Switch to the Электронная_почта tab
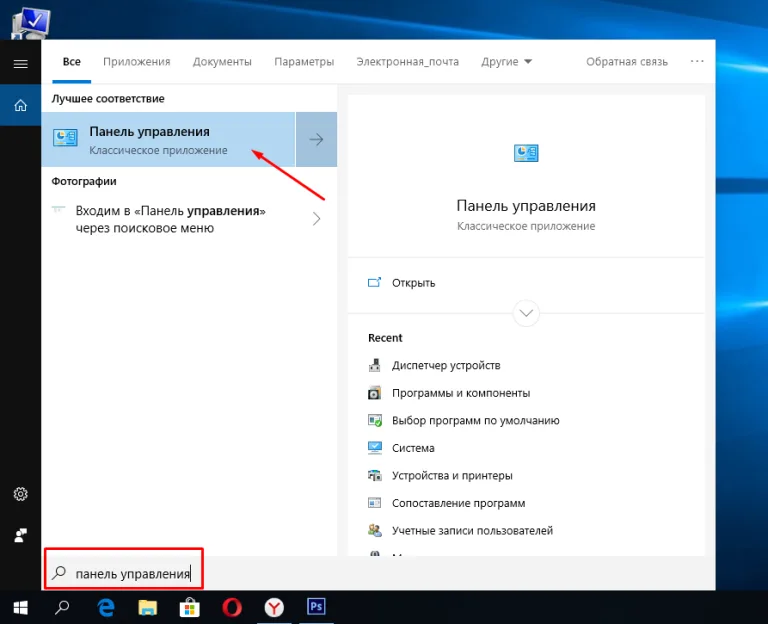768x624 pixels. (x=408, y=62)
